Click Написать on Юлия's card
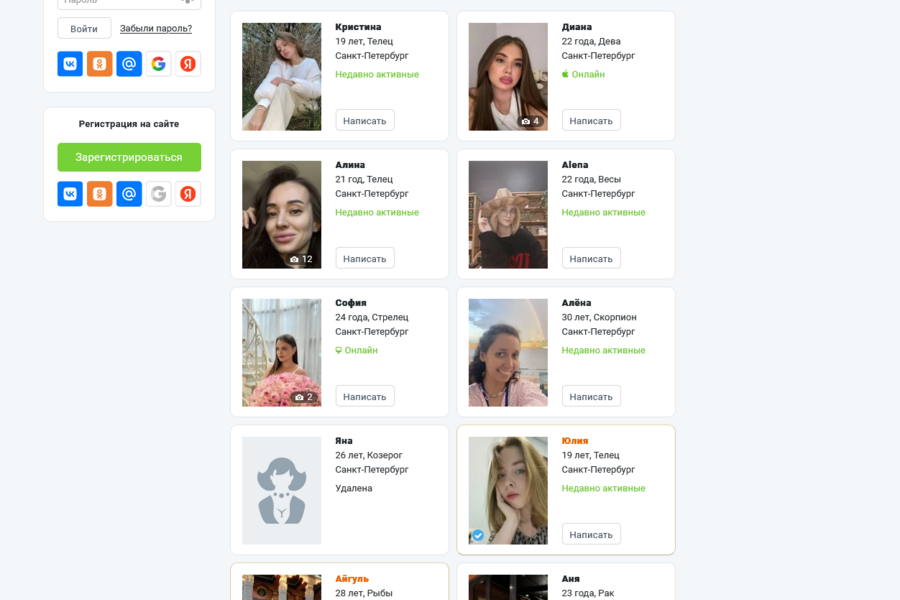 tap(591, 534)
